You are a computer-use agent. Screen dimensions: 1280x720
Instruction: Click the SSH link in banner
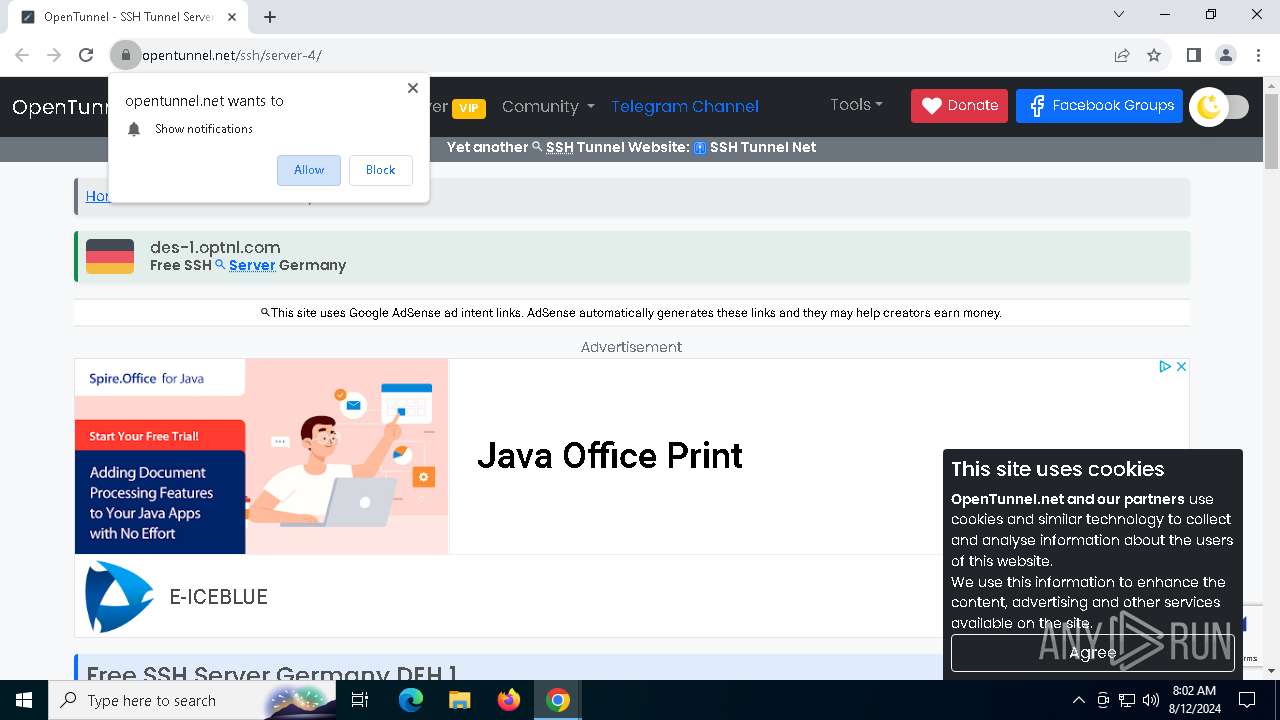pos(560,147)
